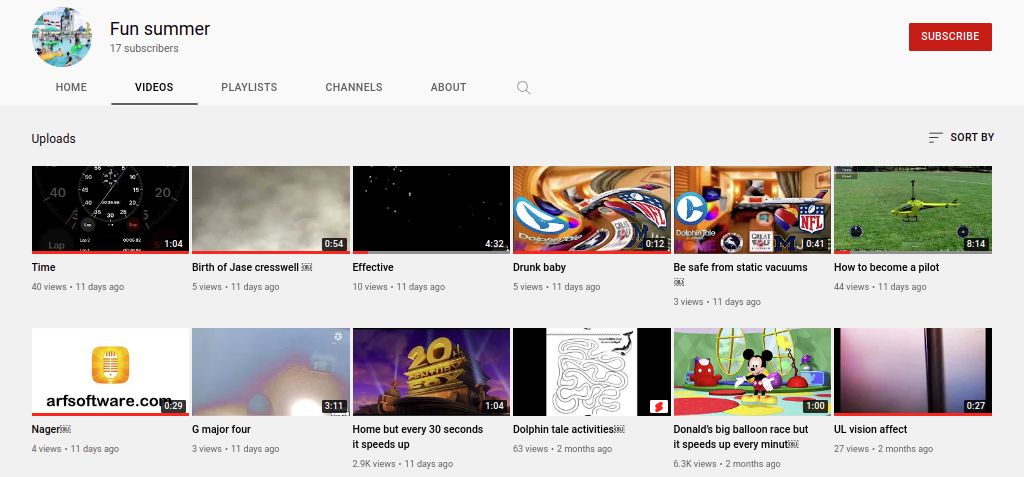The width and height of the screenshot is (1024, 477).
Task: Play the gray clouds video thumbnail
Action: click(x=271, y=210)
